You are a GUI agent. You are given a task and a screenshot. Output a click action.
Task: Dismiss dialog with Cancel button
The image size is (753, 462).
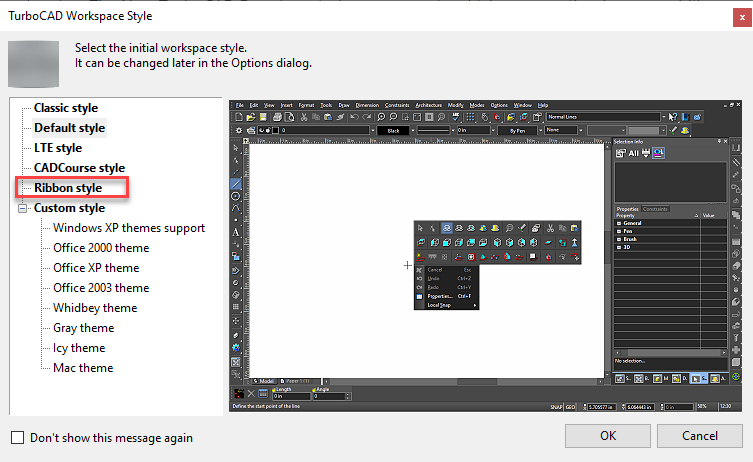pos(700,436)
